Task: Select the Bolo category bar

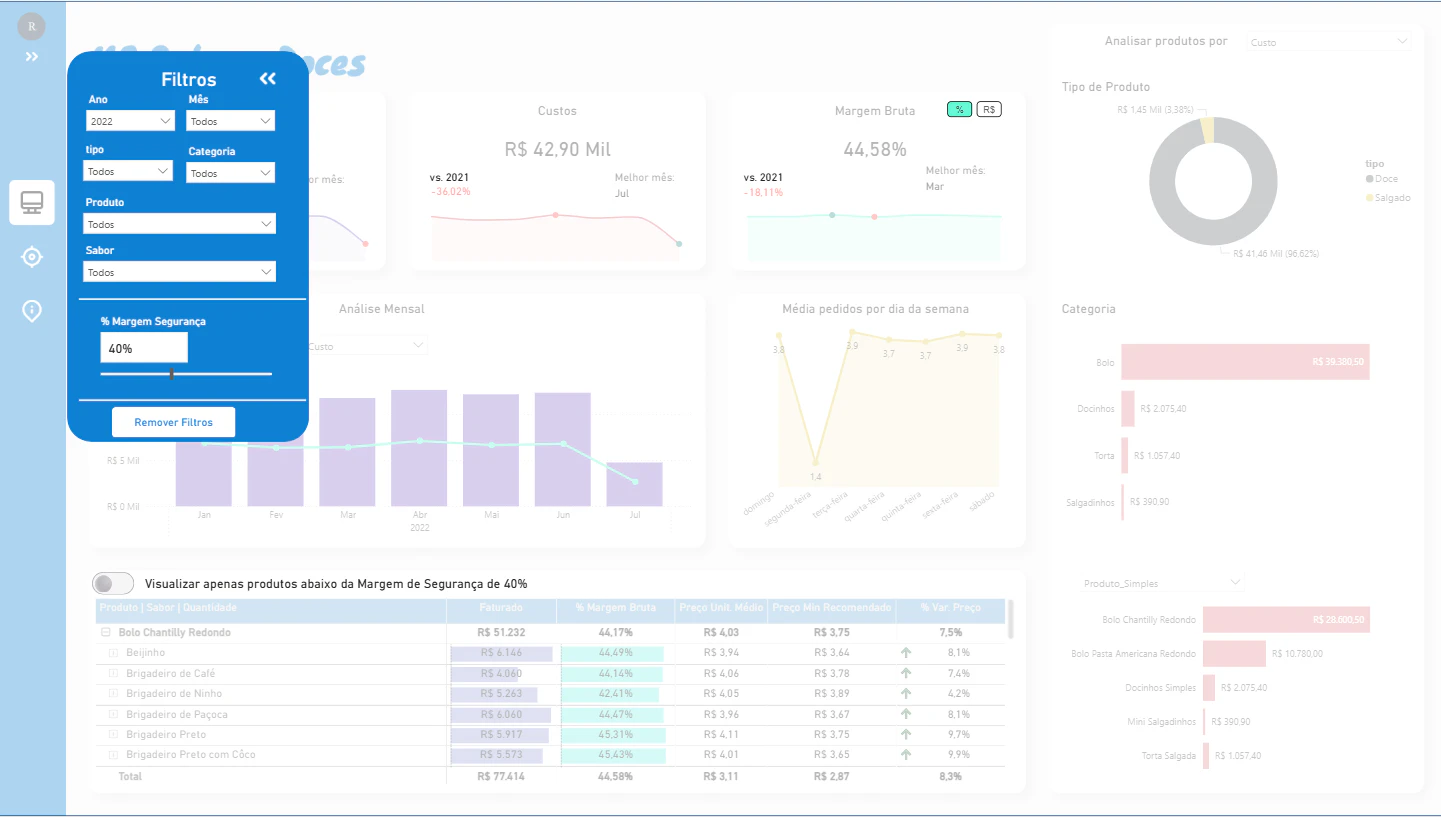Action: [1245, 362]
